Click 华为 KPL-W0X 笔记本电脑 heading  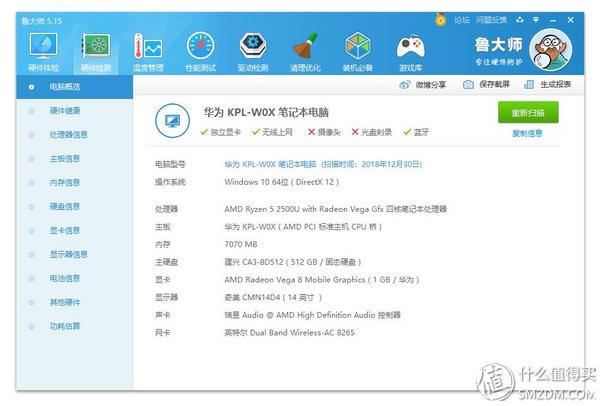(266, 112)
